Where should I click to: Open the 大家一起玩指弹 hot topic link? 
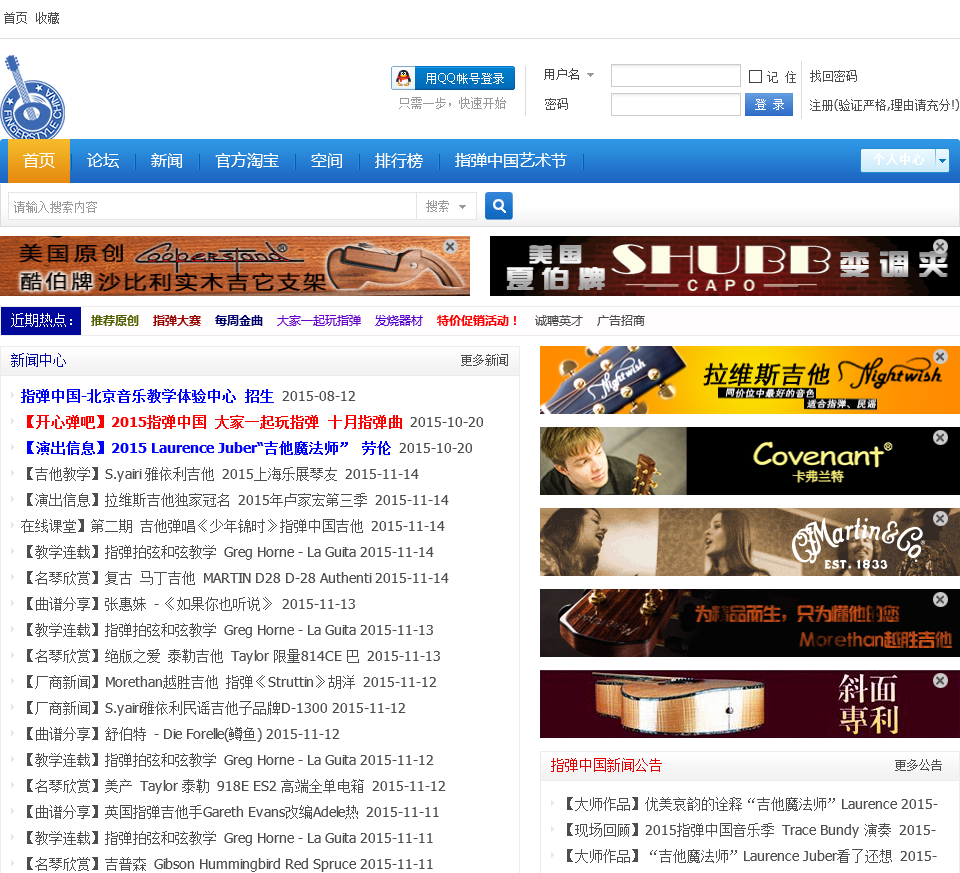coord(318,321)
